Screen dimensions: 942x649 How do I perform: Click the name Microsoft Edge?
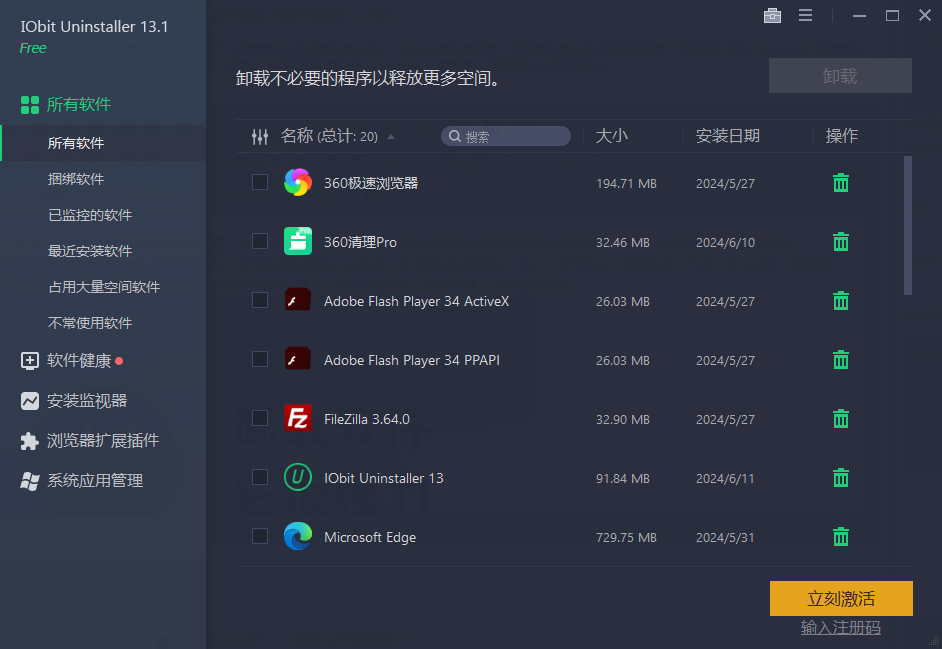click(369, 537)
